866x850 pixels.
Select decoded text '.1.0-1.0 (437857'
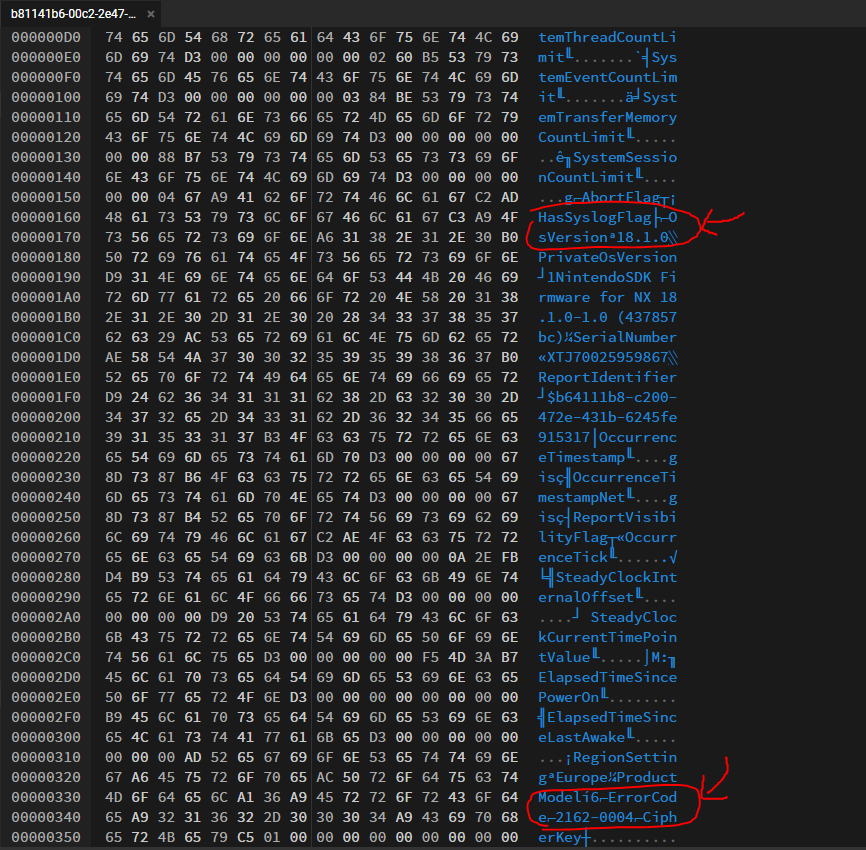[608, 318]
